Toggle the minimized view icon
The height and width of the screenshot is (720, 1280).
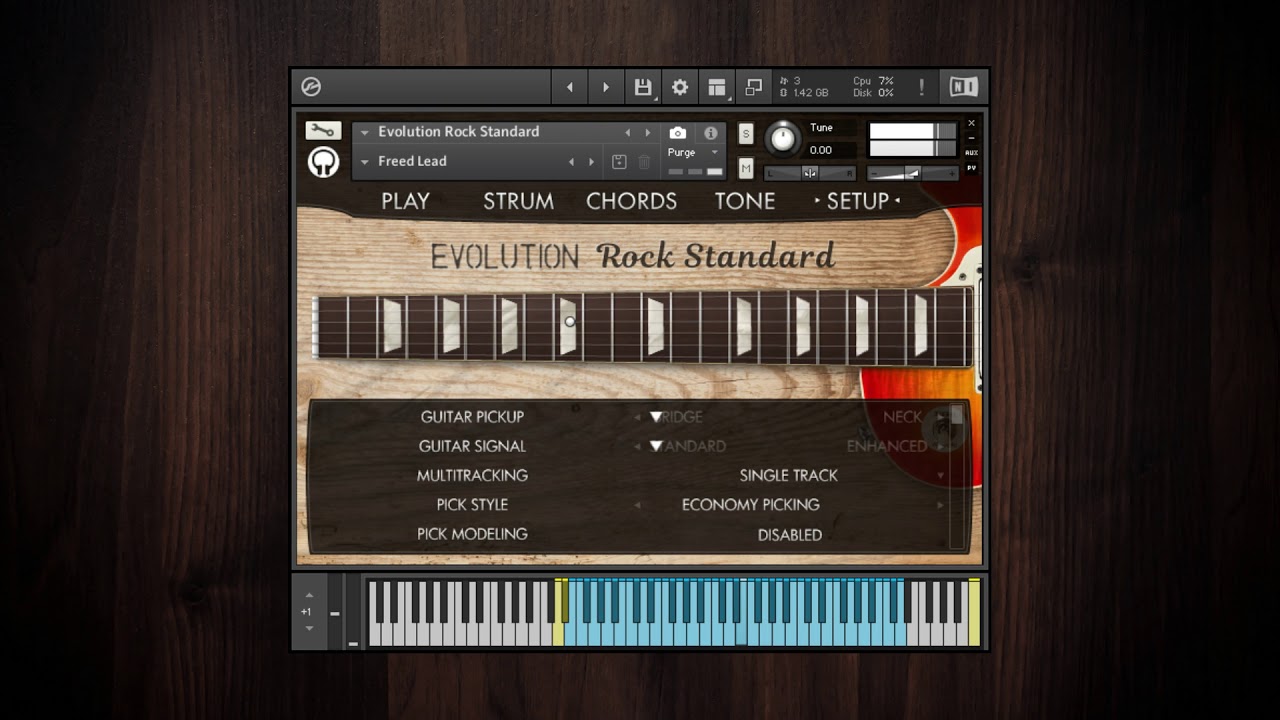pyautogui.click(x=753, y=87)
